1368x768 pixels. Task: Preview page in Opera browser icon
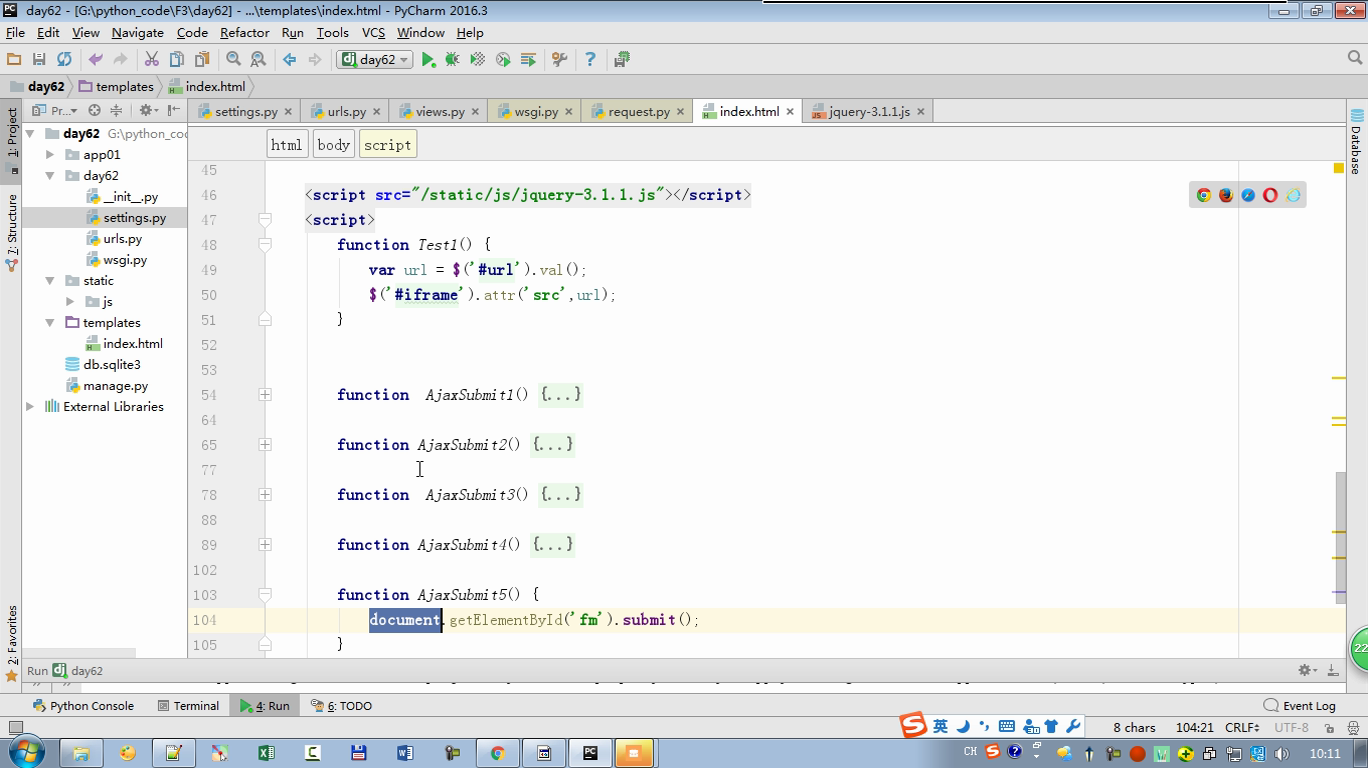pos(1270,195)
